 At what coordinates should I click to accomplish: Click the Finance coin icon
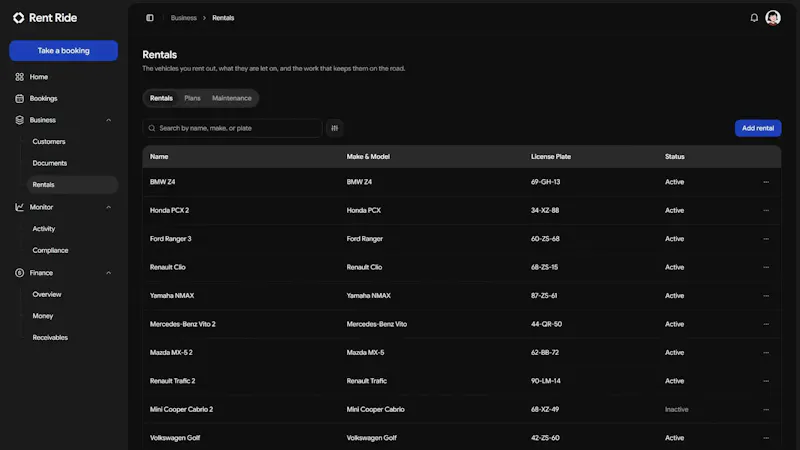click(19, 273)
